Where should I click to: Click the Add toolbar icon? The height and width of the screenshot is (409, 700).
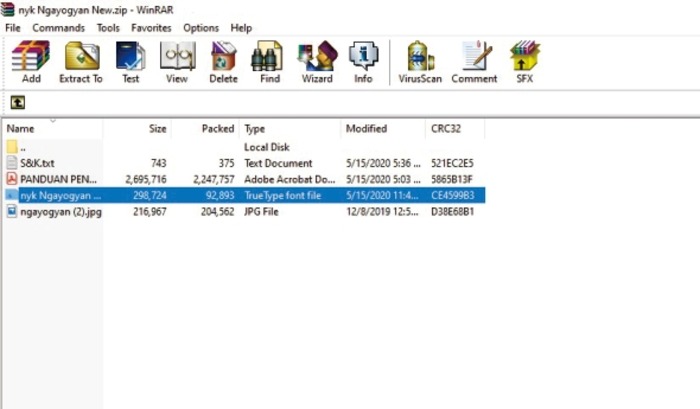point(31,62)
